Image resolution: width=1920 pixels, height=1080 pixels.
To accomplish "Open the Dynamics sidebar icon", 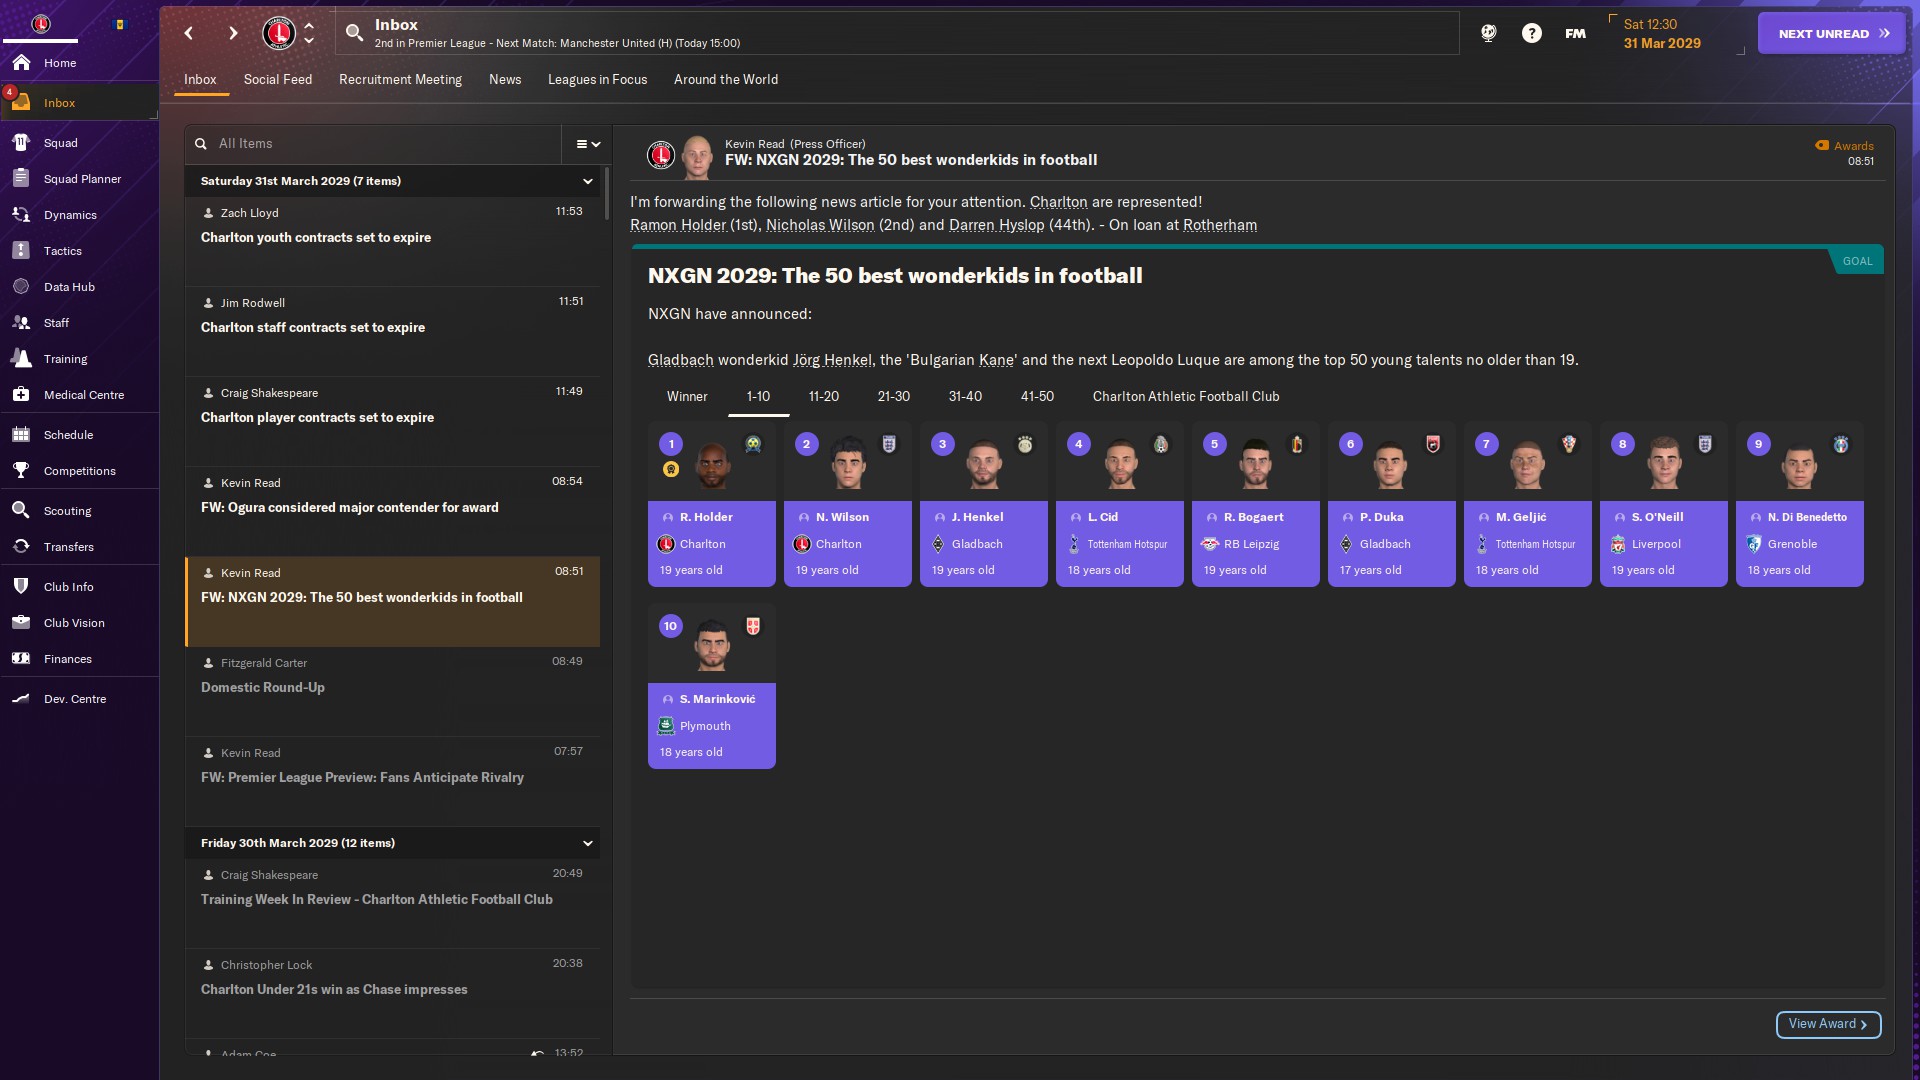I will [21, 215].
